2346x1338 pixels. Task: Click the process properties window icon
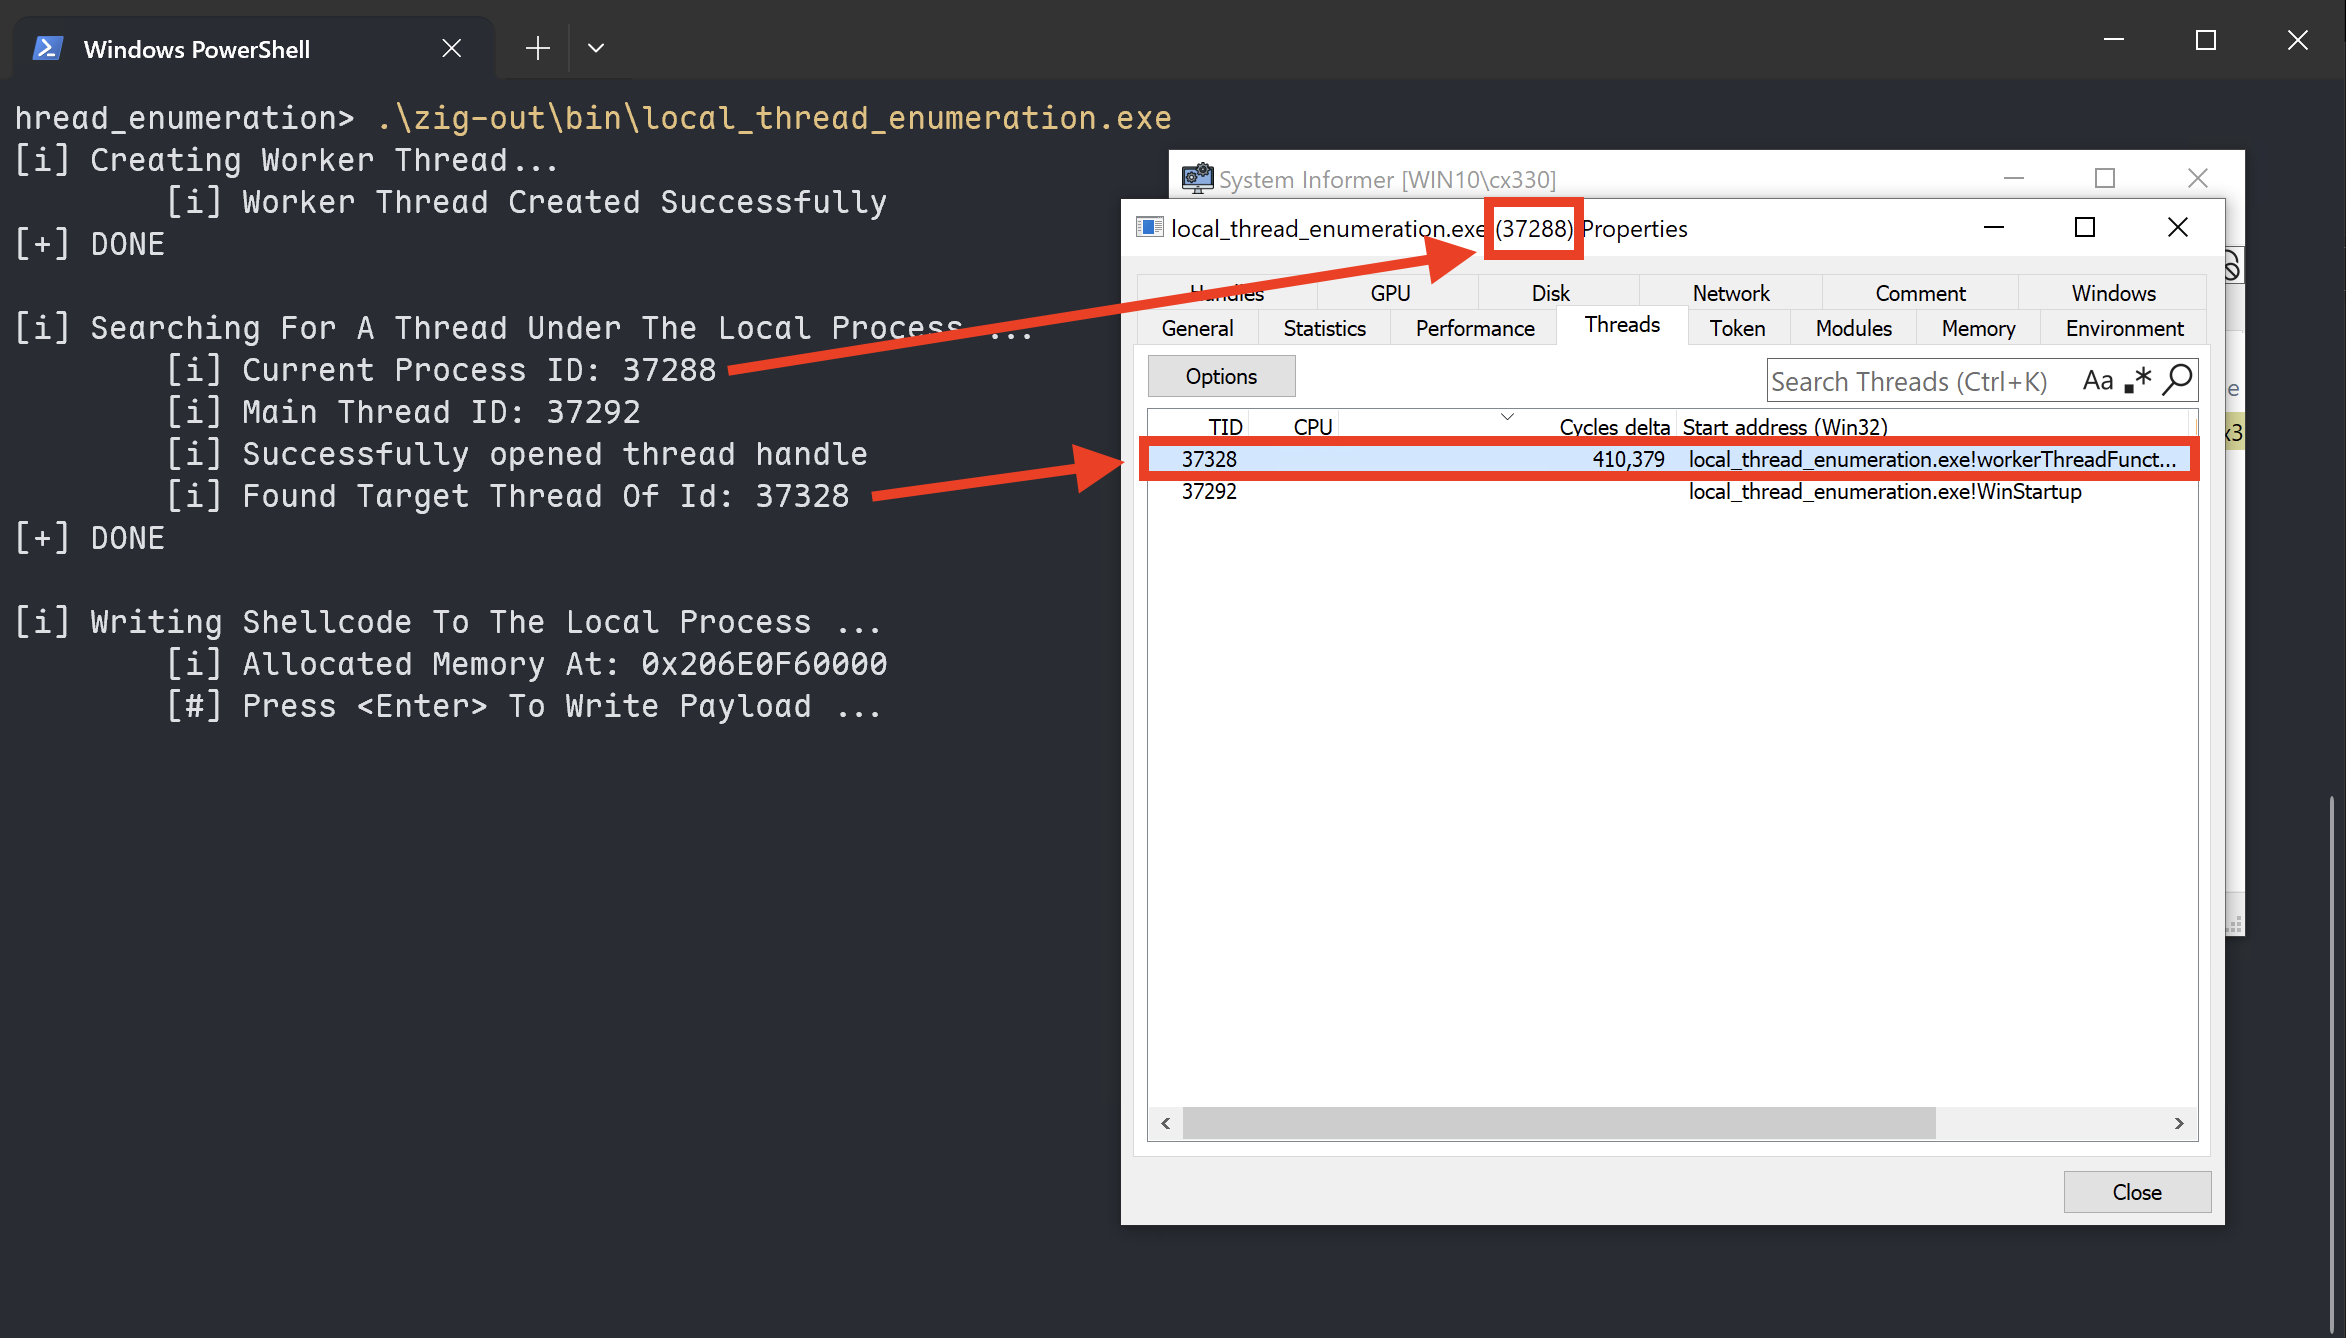click(x=1149, y=228)
